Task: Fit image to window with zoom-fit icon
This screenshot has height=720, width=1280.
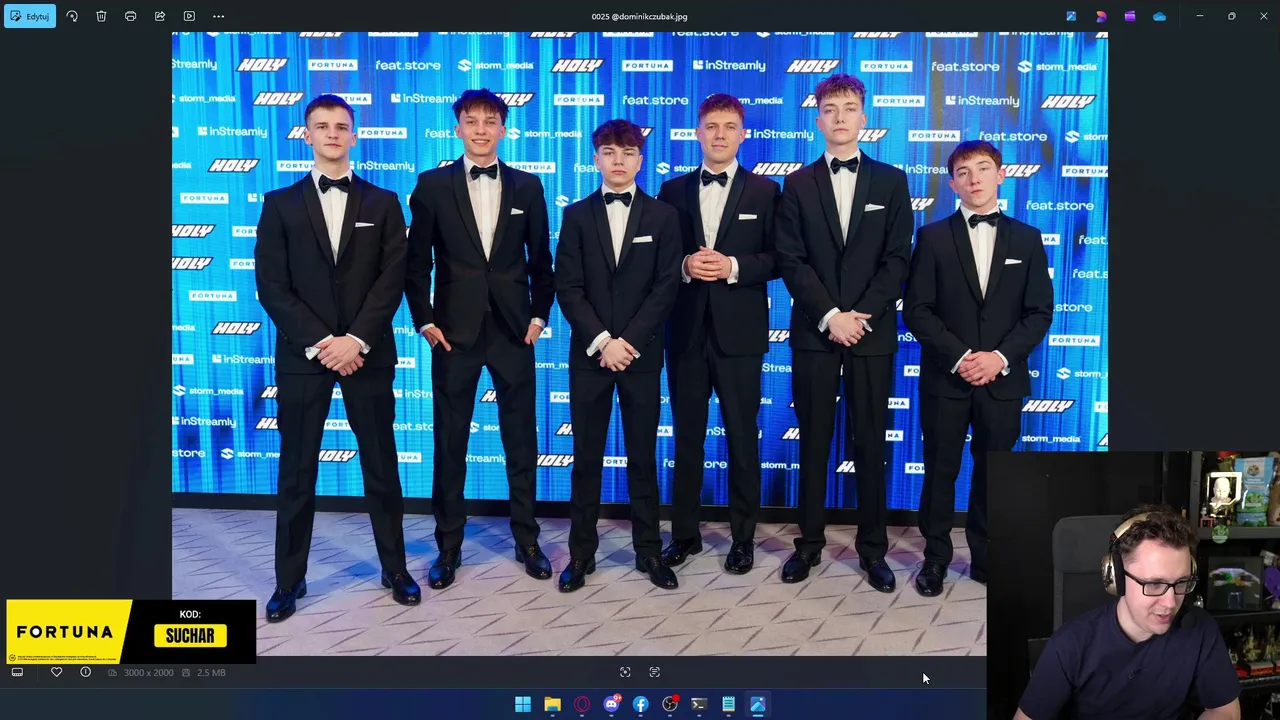Action: click(625, 672)
